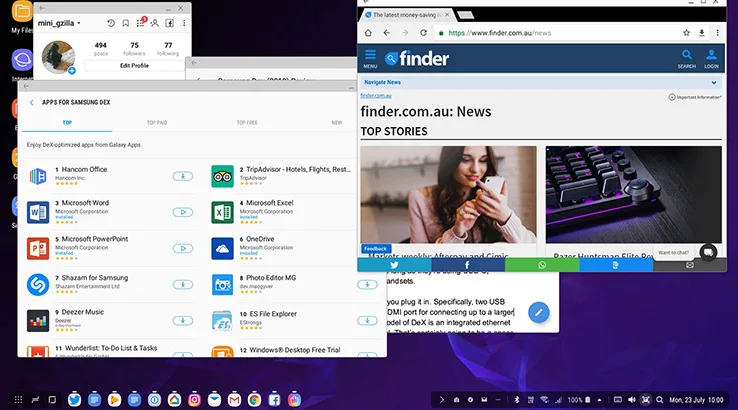Screen dimensions: 738x410
Task: Switch to the TOP FREE tab
Action: tap(247, 122)
